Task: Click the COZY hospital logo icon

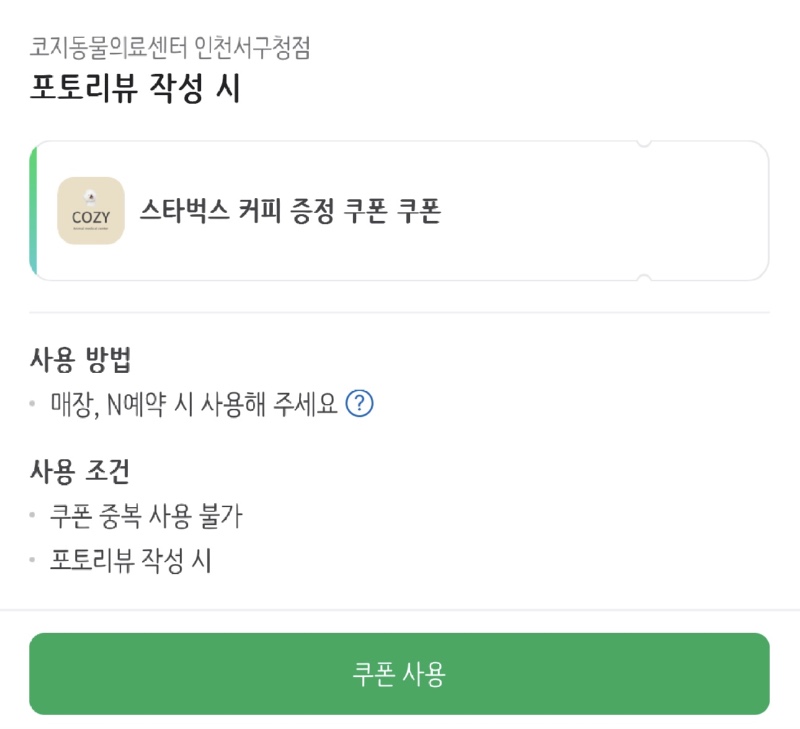Action: [x=91, y=211]
